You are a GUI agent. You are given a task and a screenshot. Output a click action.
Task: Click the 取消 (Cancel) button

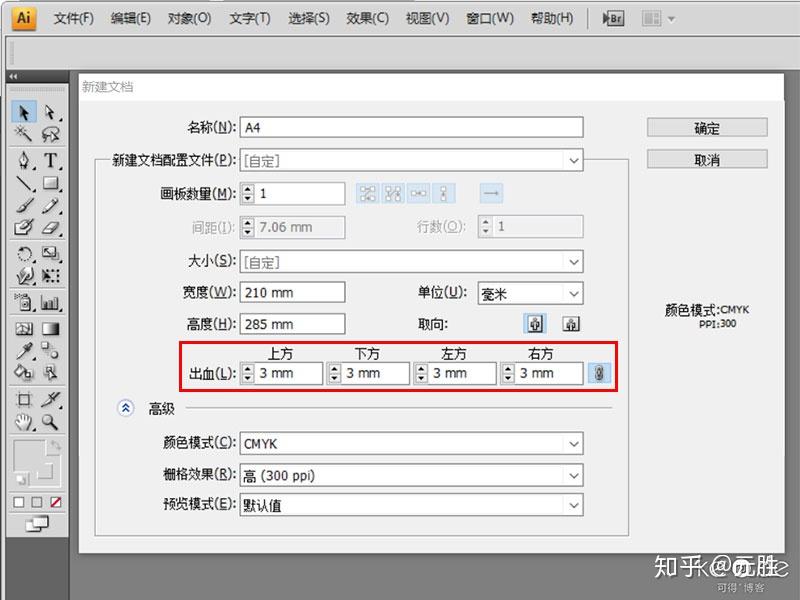tap(705, 159)
